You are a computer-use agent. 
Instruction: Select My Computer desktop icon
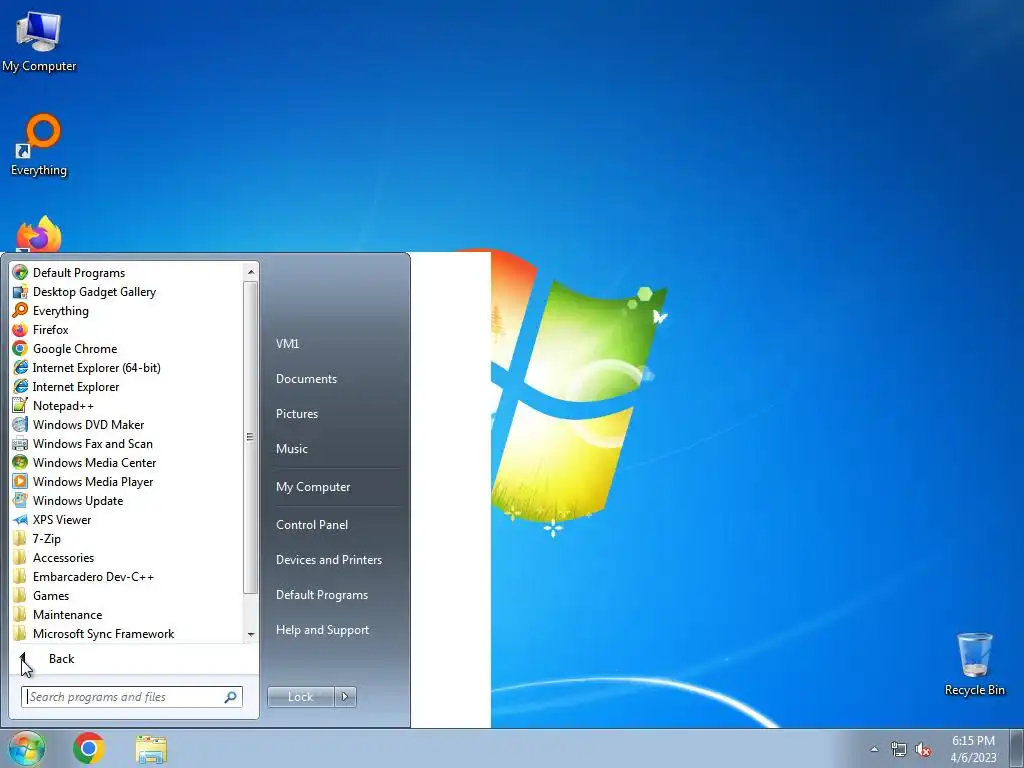[39, 40]
